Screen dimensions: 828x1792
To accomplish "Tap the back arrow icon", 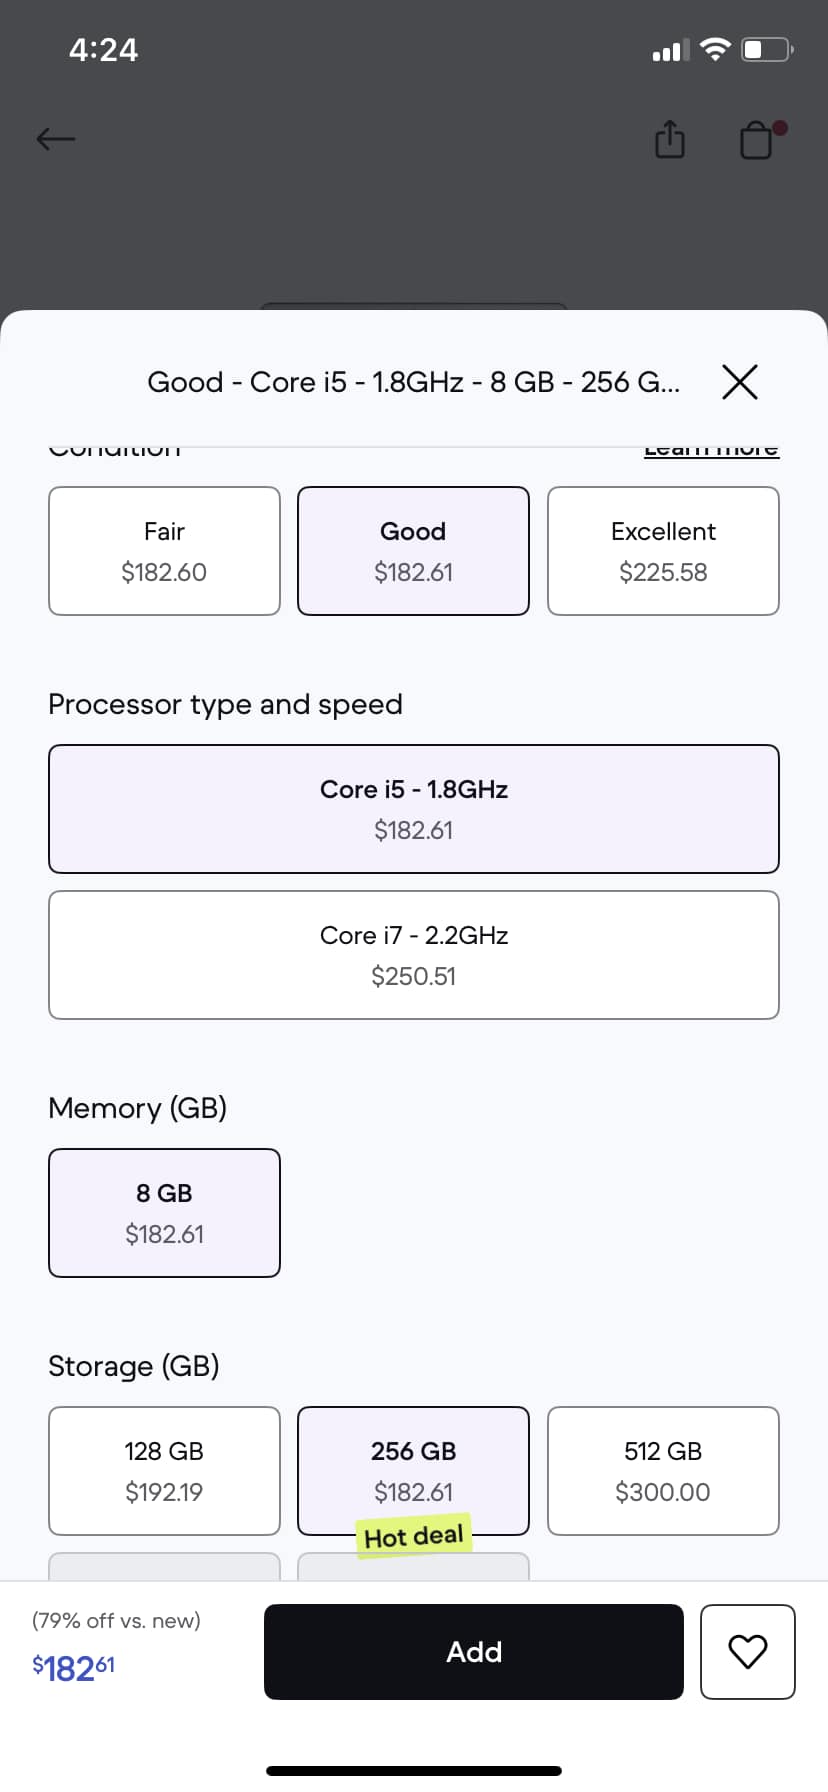I will coord(56,139).
